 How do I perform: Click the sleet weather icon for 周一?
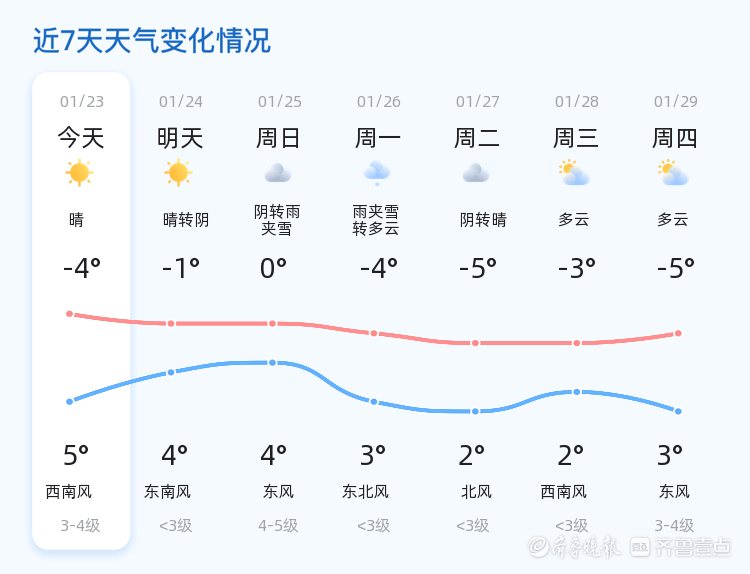(x=377, y=172)
